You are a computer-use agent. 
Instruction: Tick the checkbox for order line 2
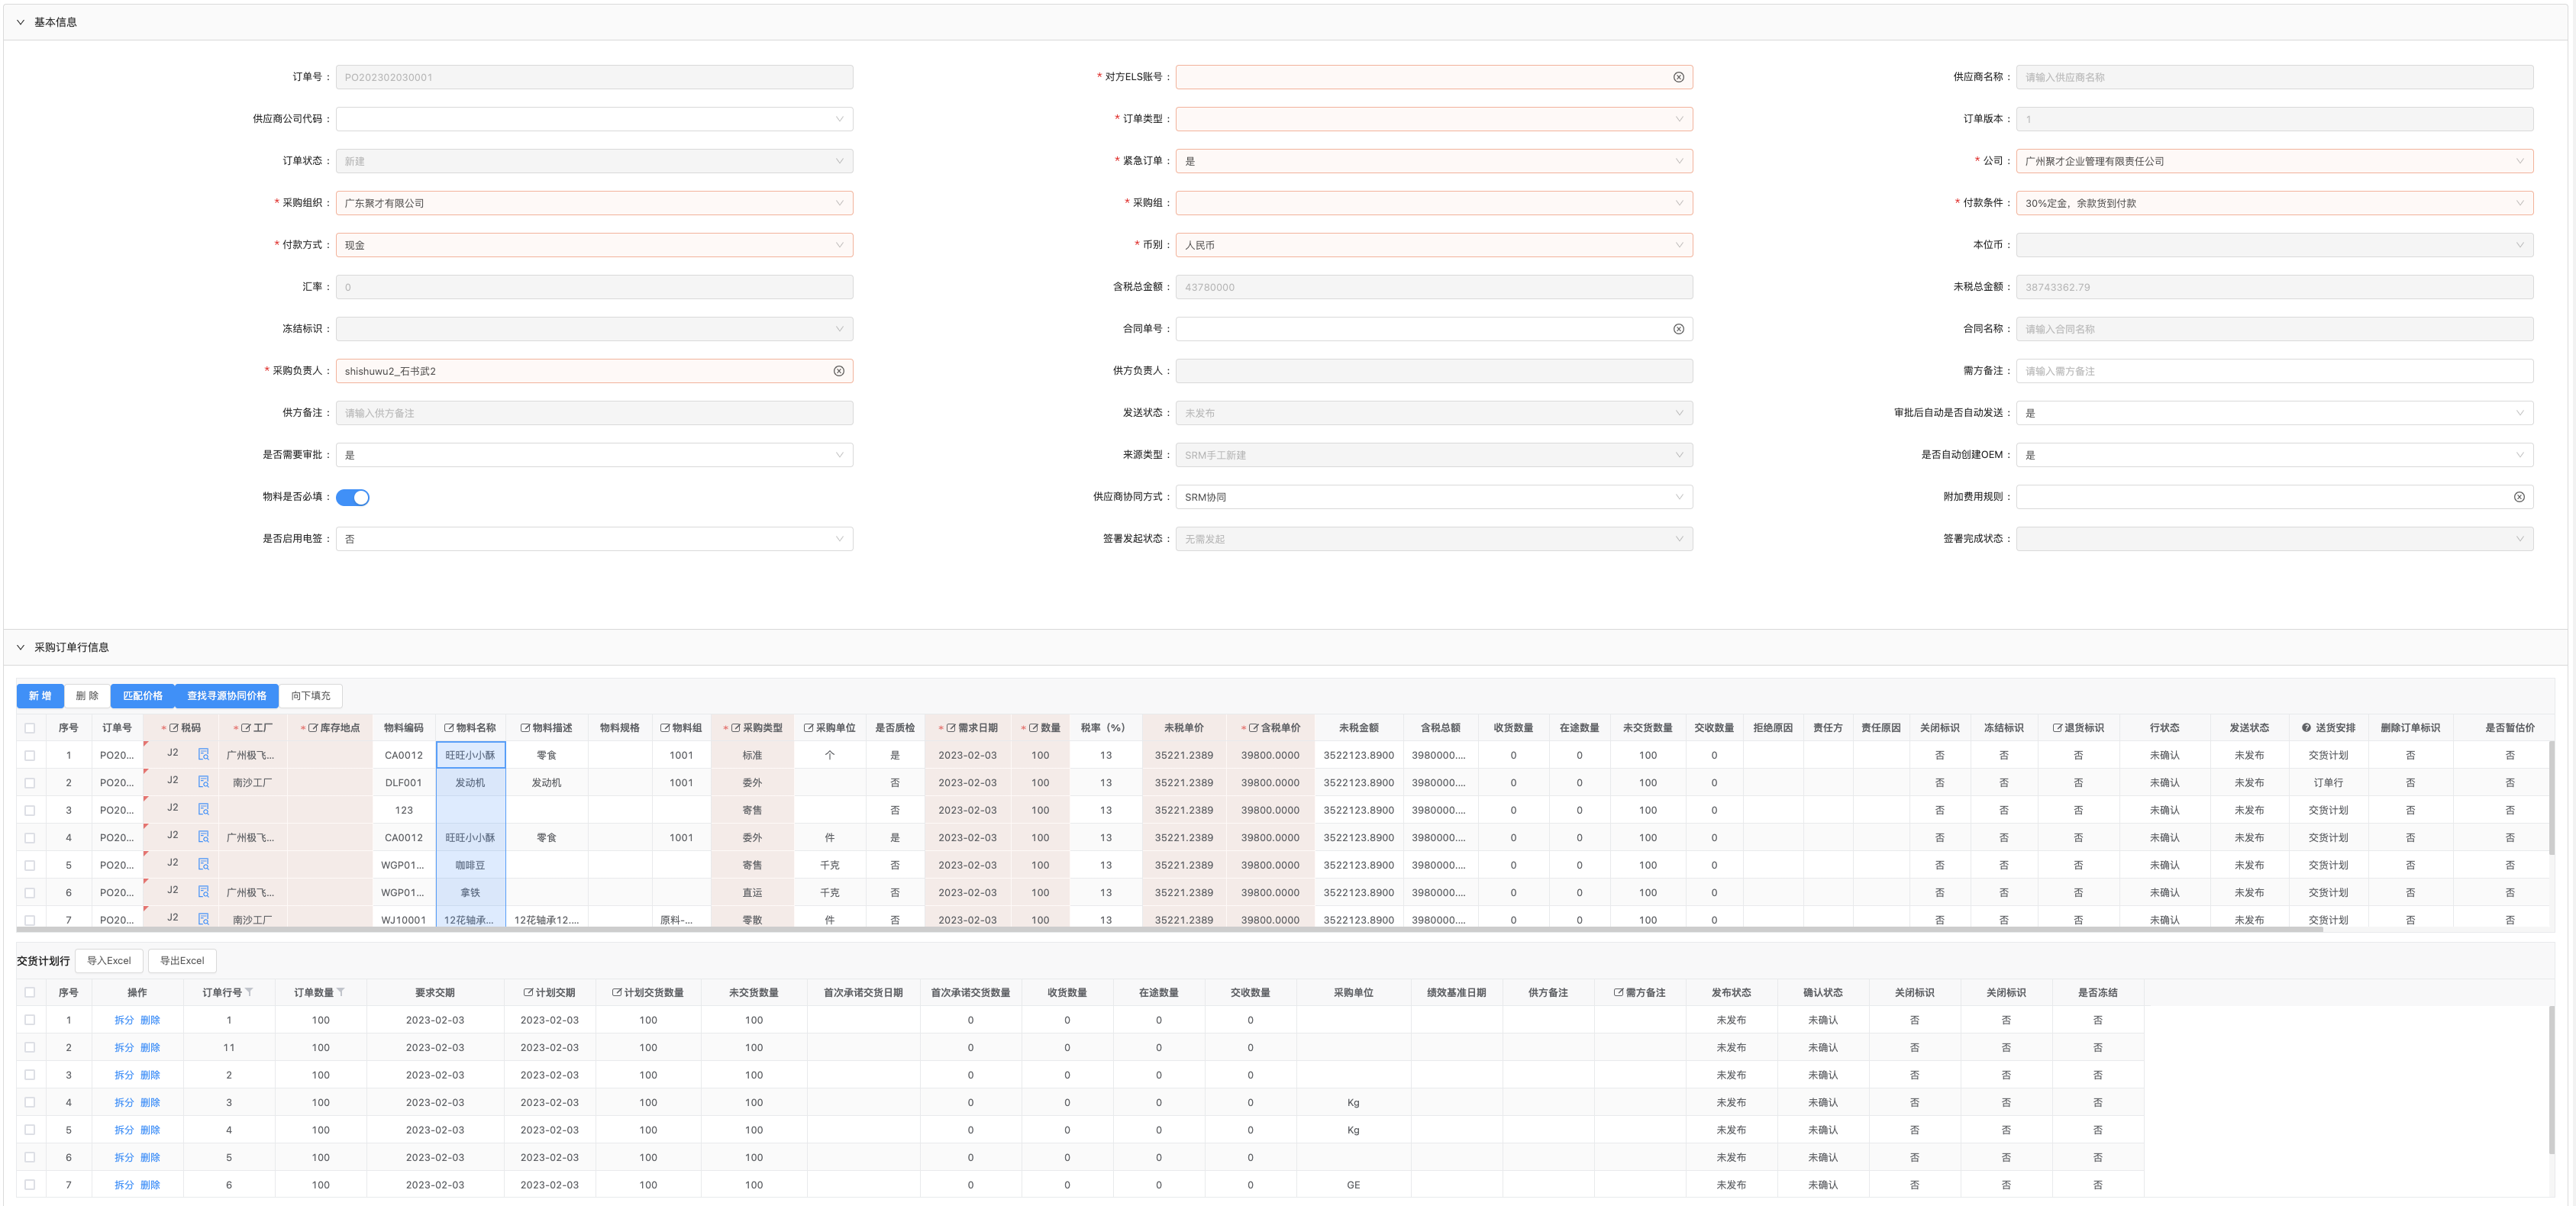tap(30, 783)
